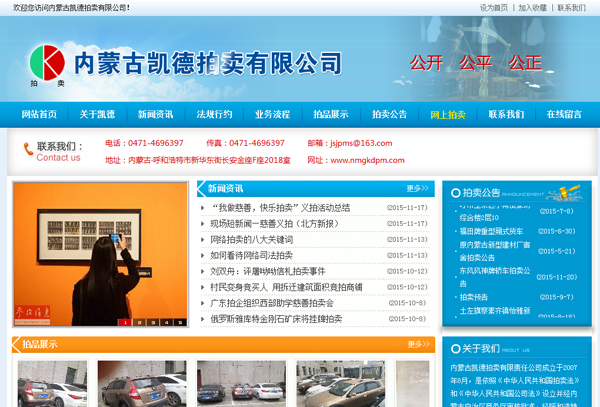Select slide 1 in the image carousel

(x=124, y=322)
